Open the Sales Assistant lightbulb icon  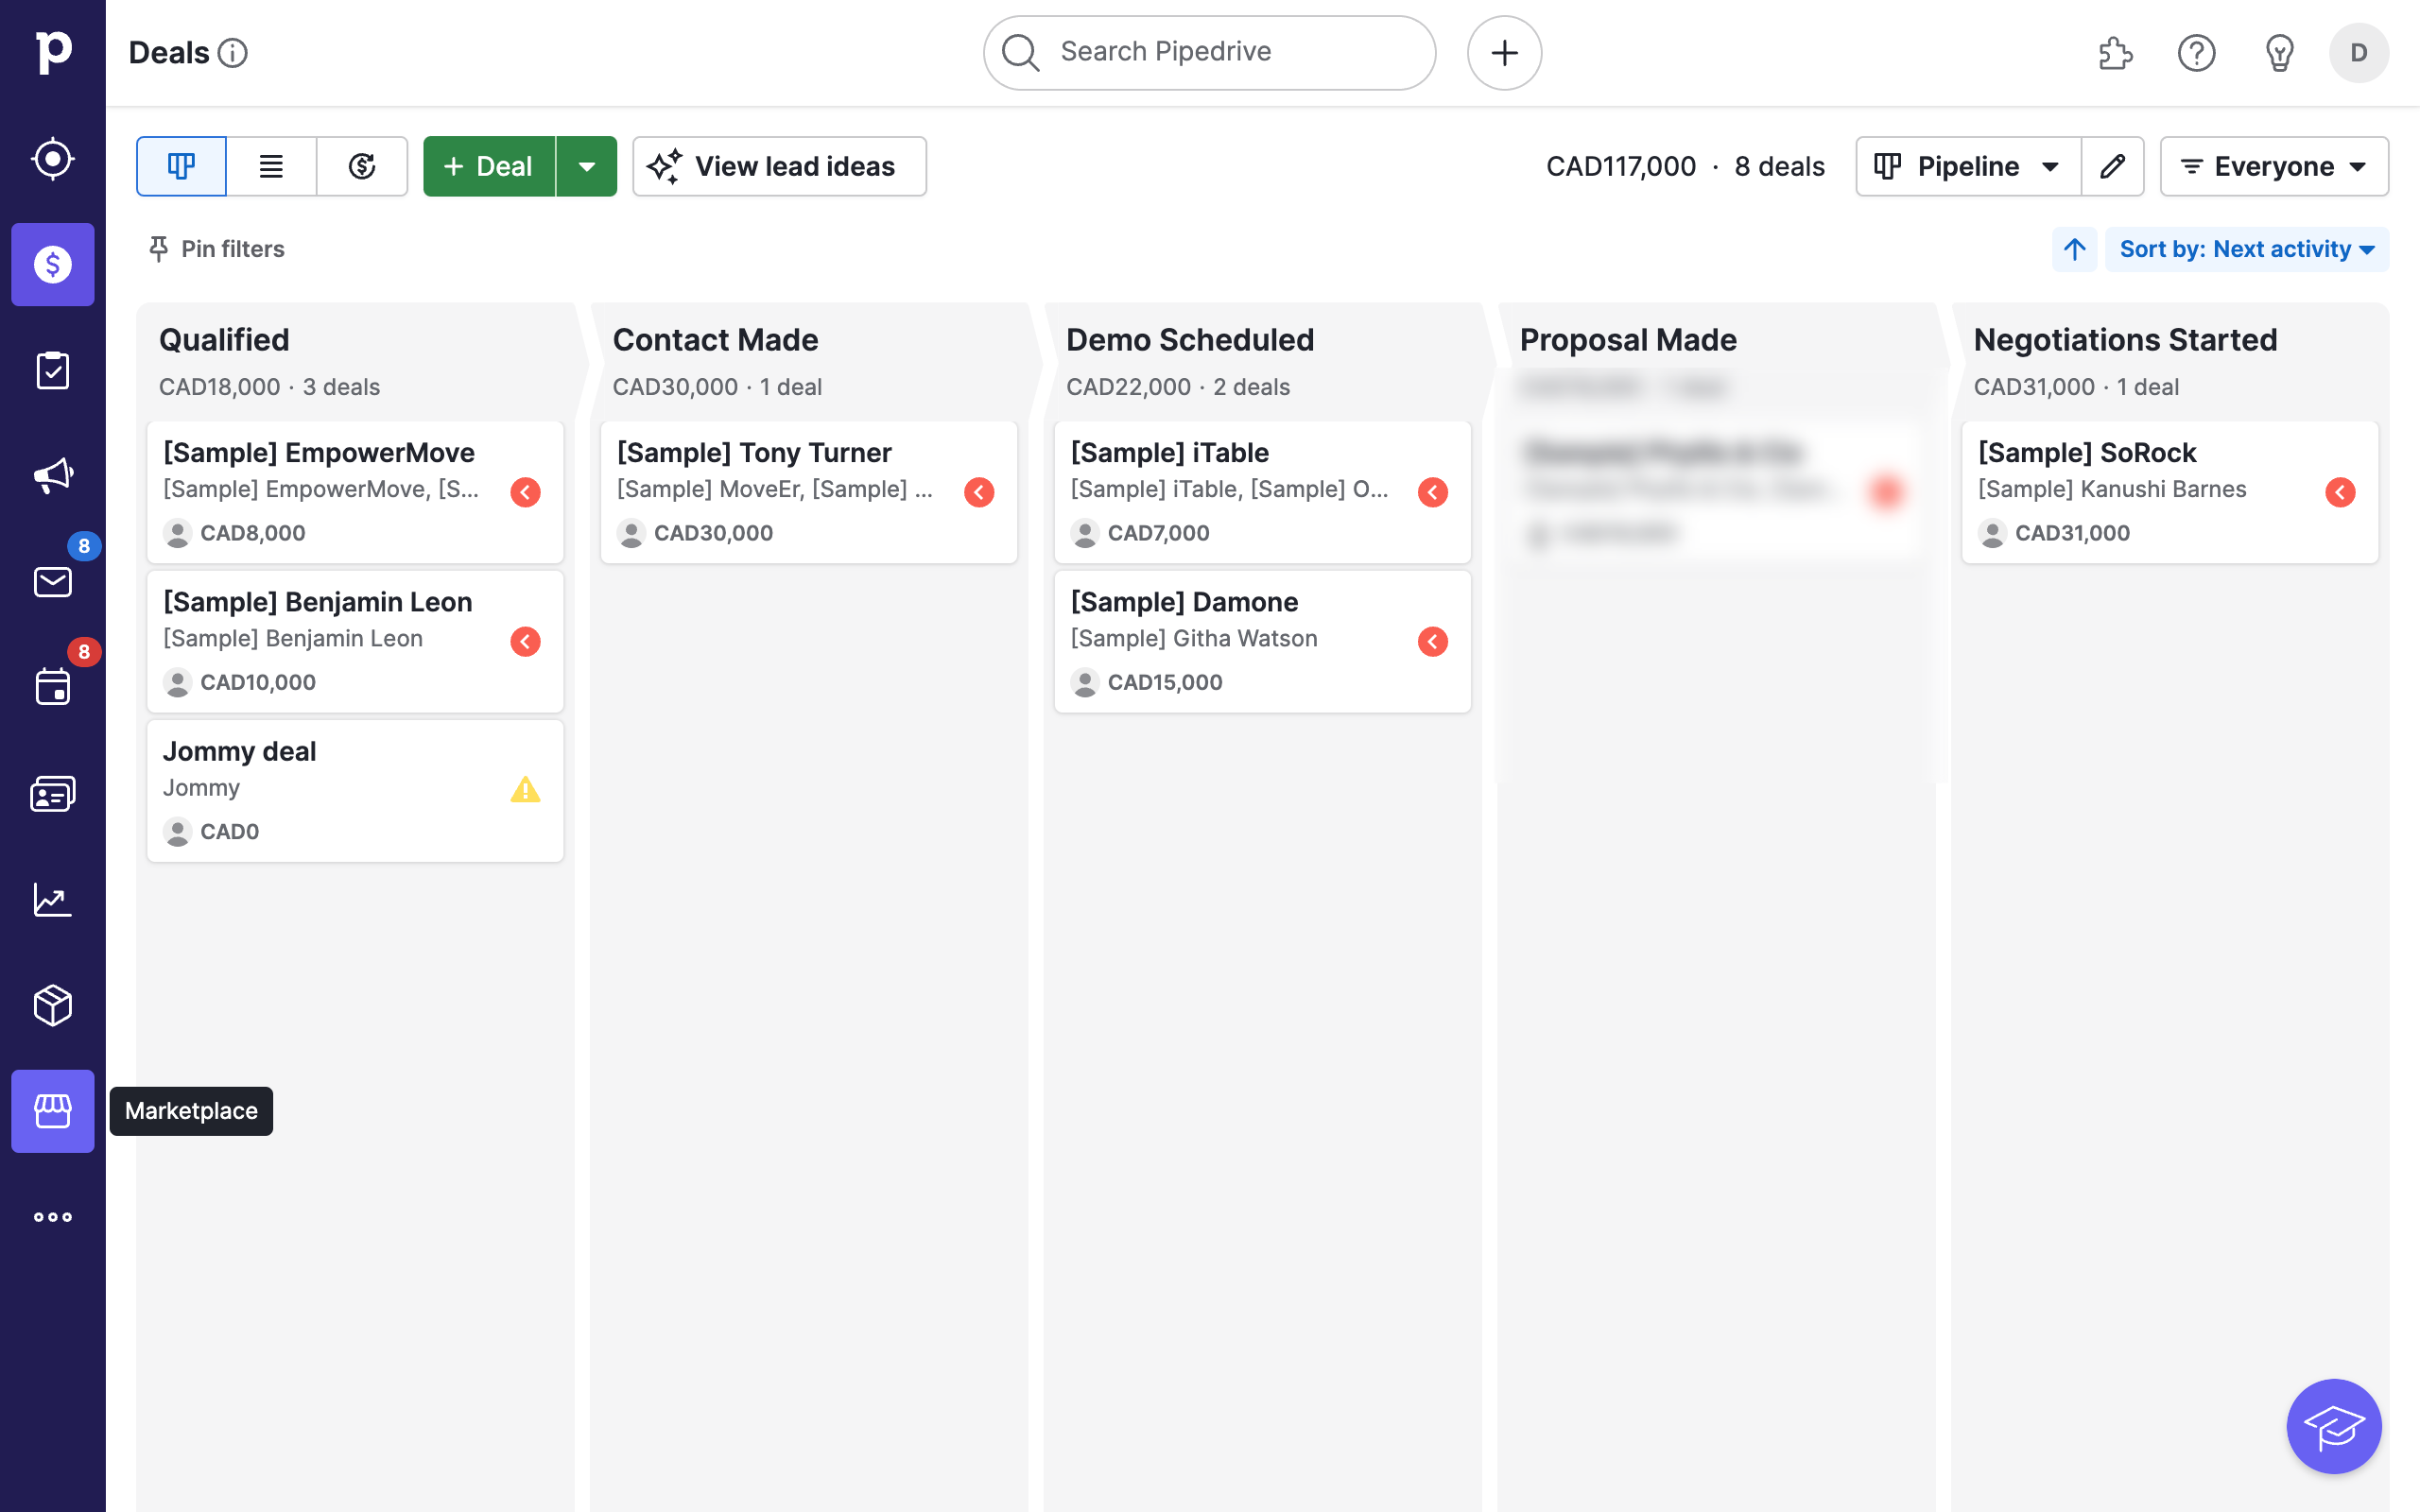point(2279,53)
